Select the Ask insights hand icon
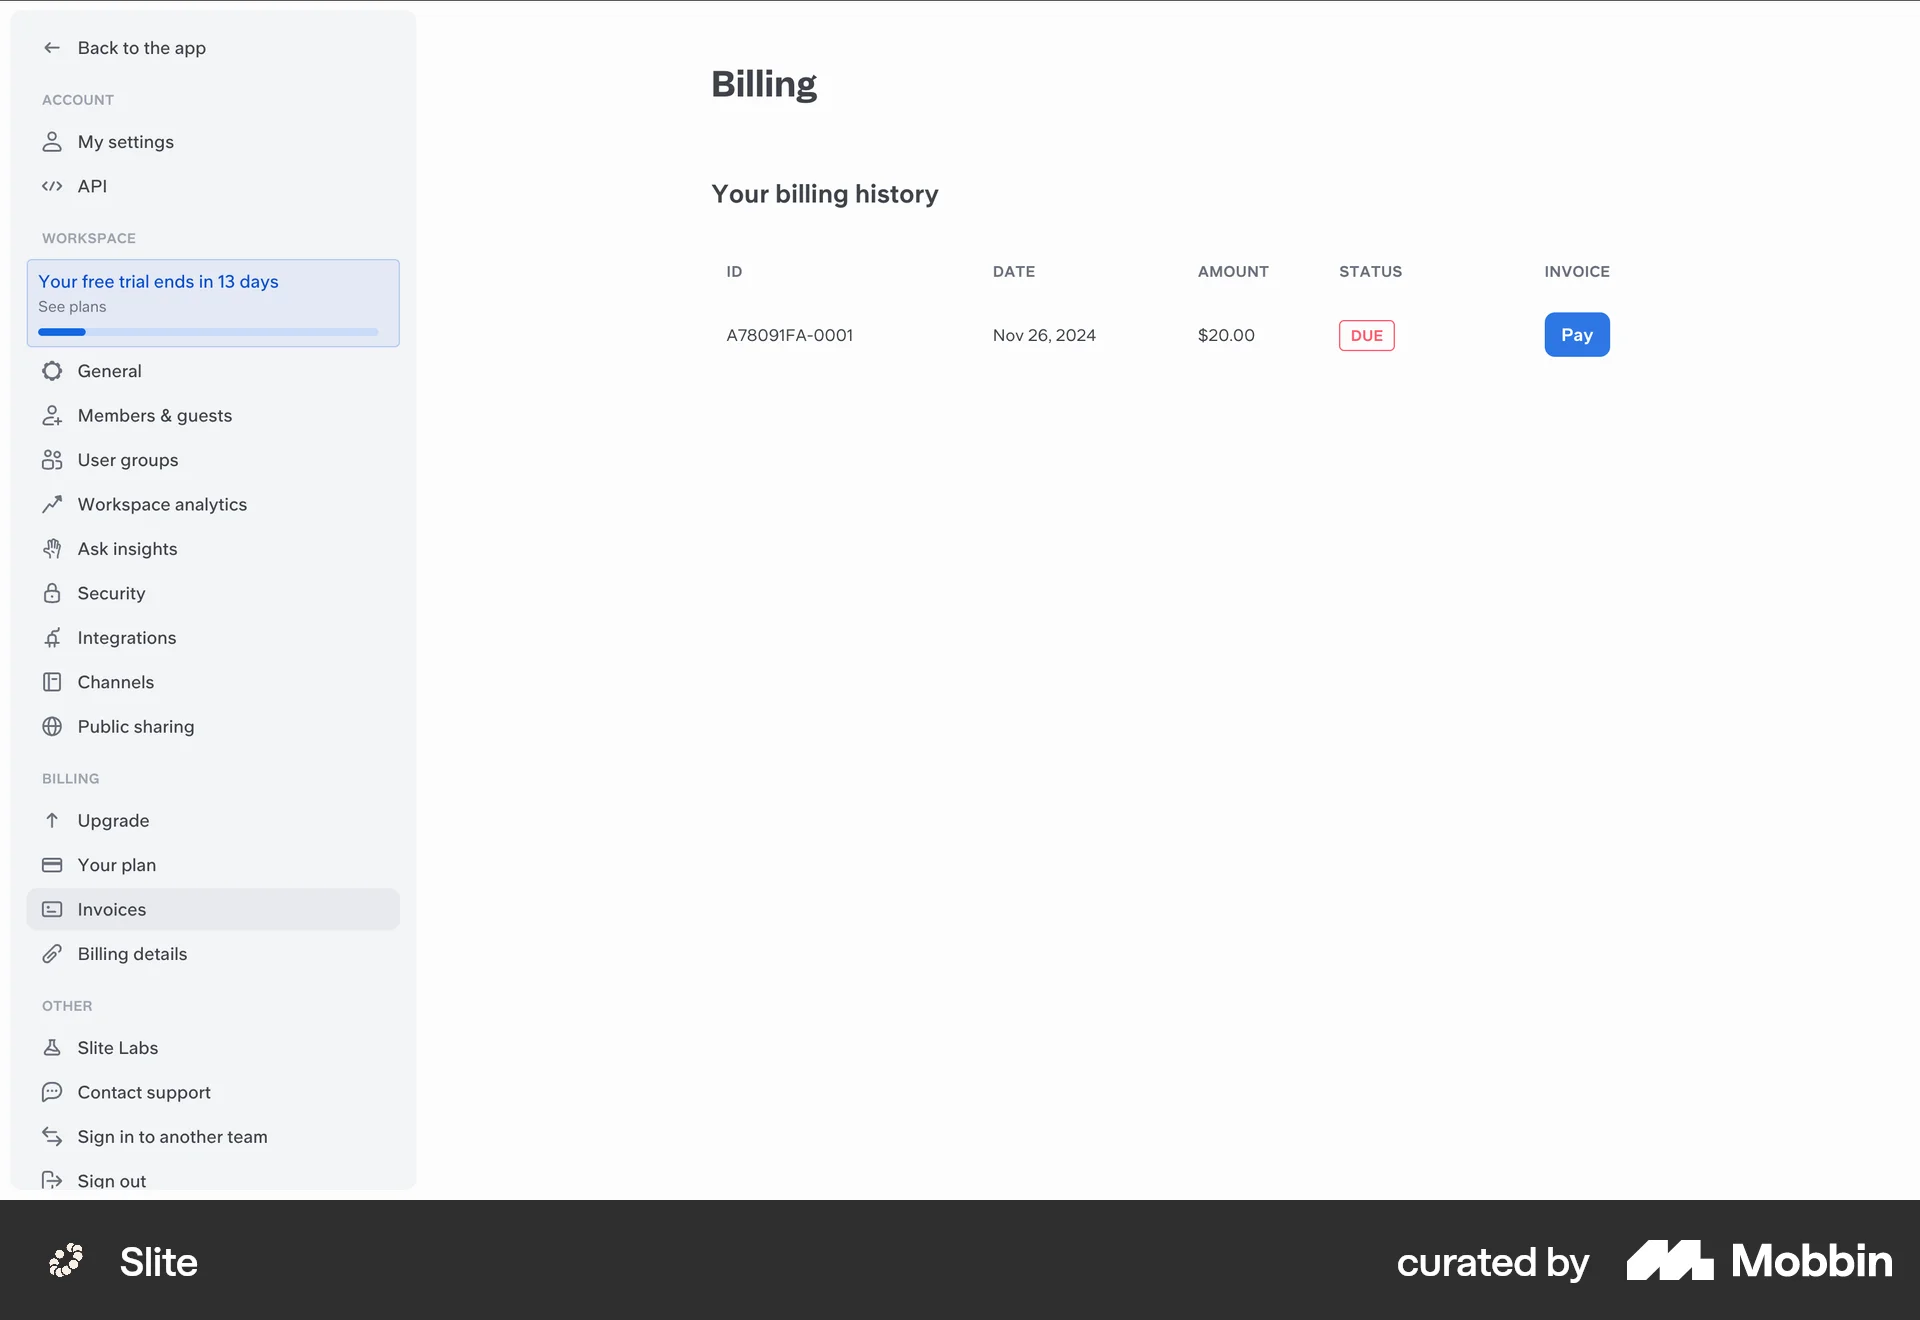Screen dimensions: 1920x1320 click(52, 548)
